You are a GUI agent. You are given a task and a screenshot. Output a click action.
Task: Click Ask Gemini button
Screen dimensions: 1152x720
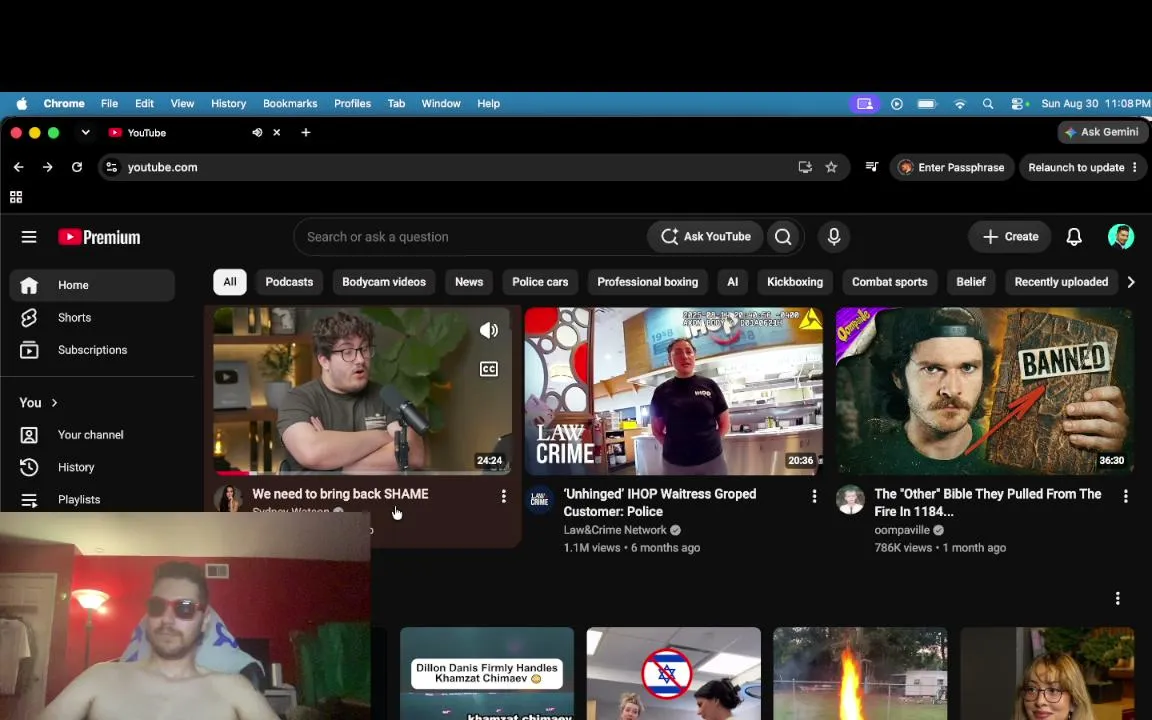point(1102,132)
